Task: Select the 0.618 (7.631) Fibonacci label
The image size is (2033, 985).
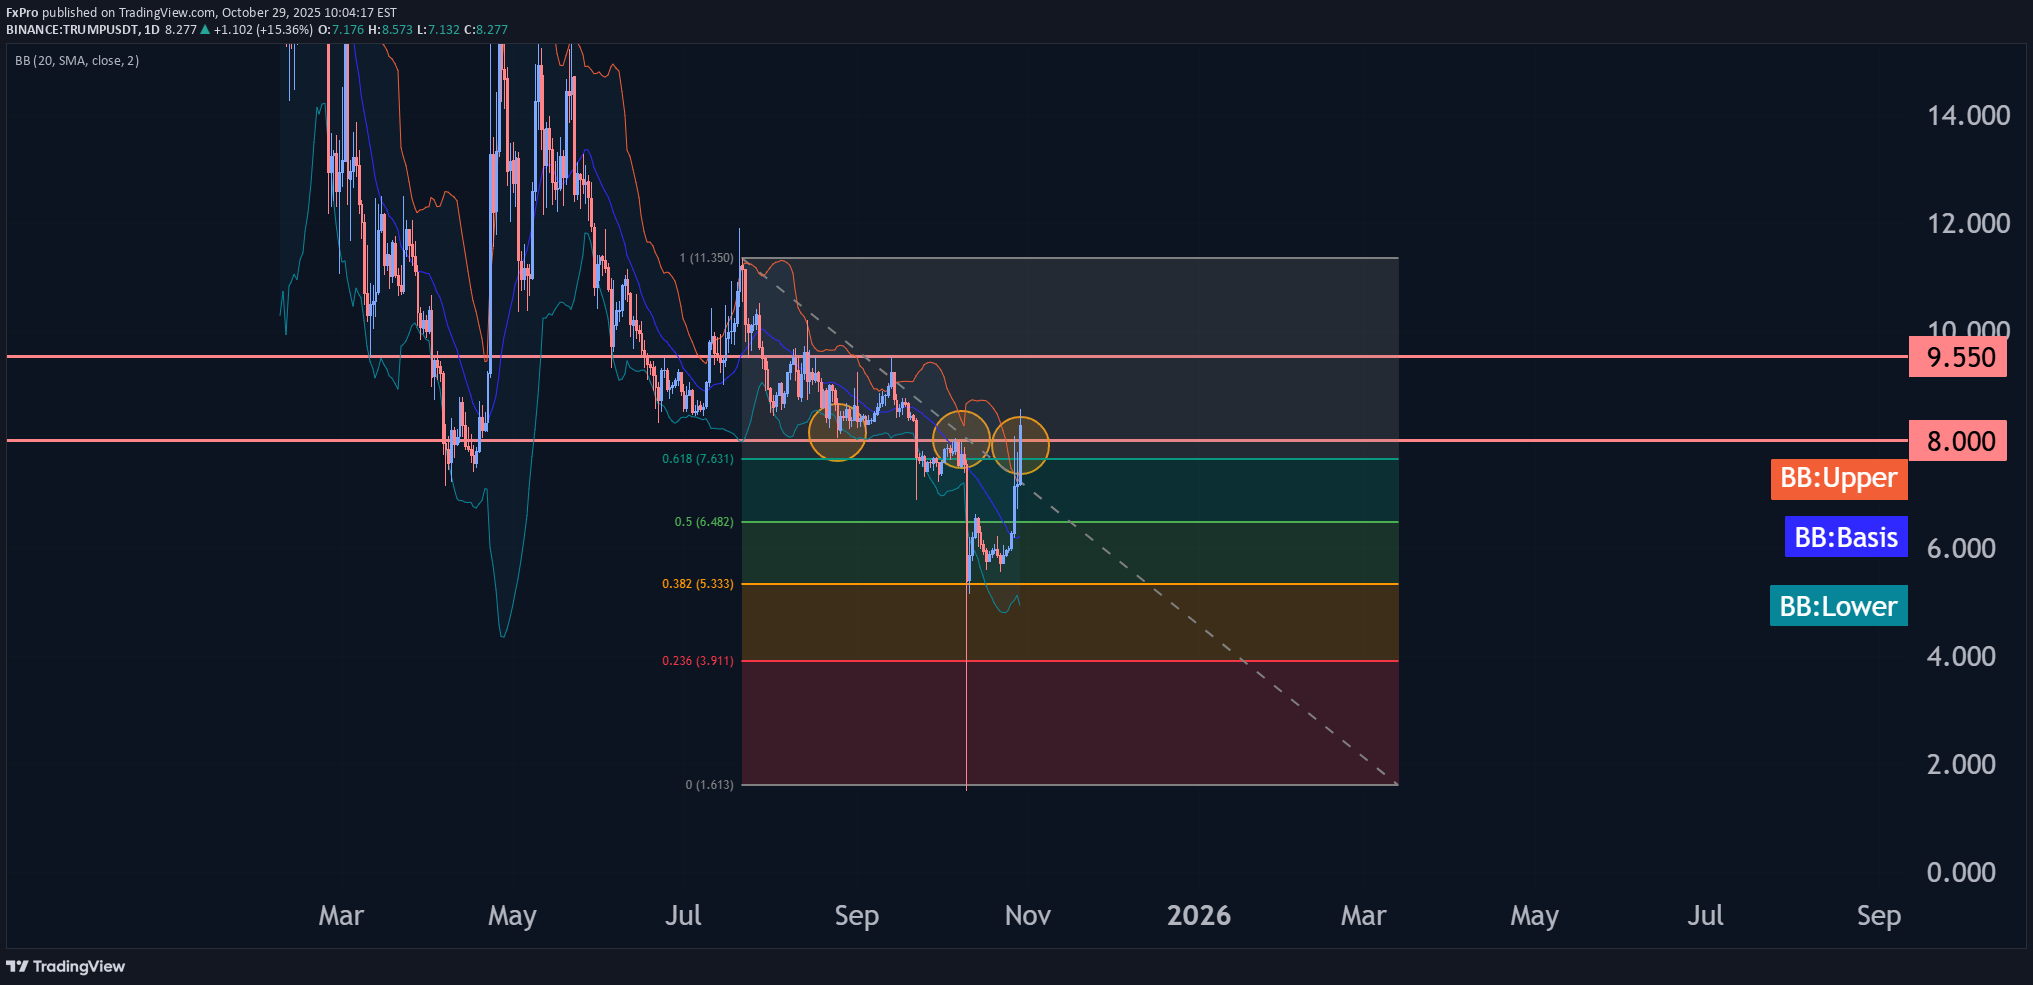Action: 697,459
